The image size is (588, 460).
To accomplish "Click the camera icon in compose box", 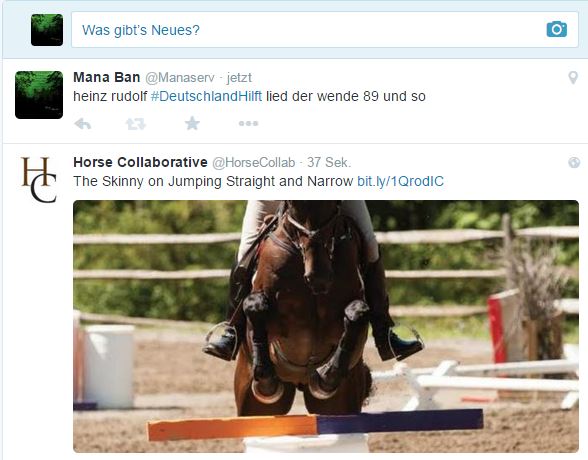I will [x=556, y=29].
